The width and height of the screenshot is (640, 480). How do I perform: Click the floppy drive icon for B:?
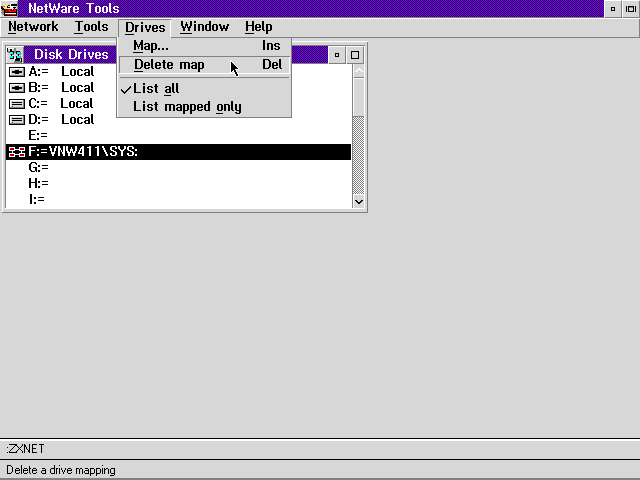point(17,88)
